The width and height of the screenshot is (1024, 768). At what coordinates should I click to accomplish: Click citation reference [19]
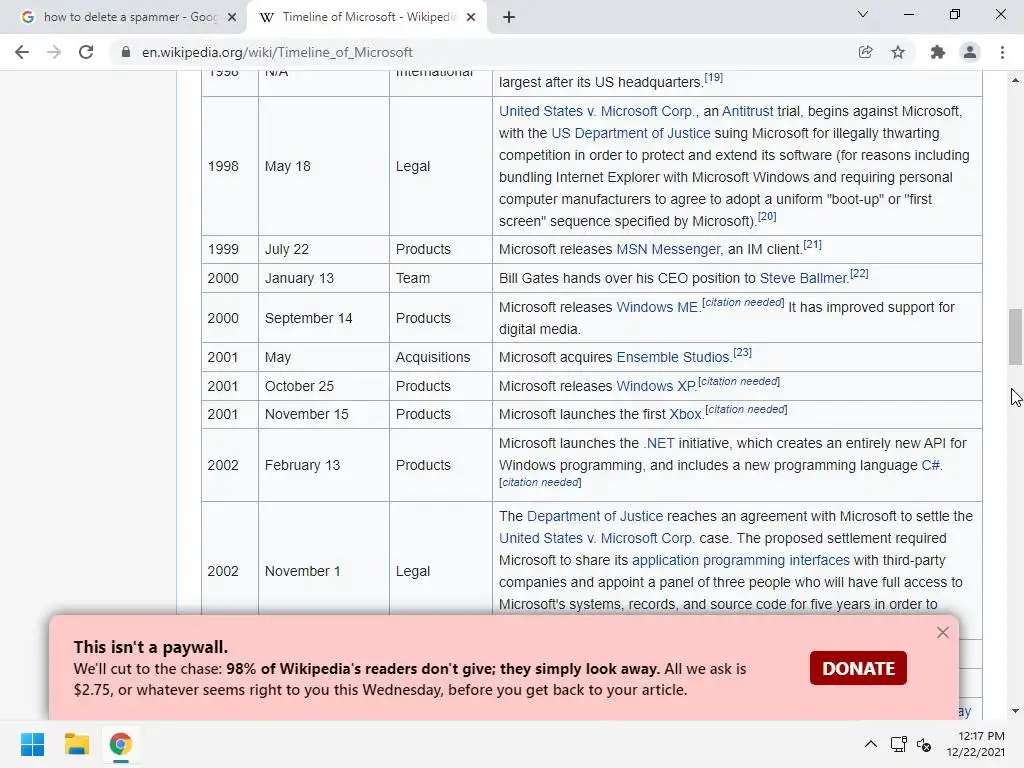pos(713,77)
